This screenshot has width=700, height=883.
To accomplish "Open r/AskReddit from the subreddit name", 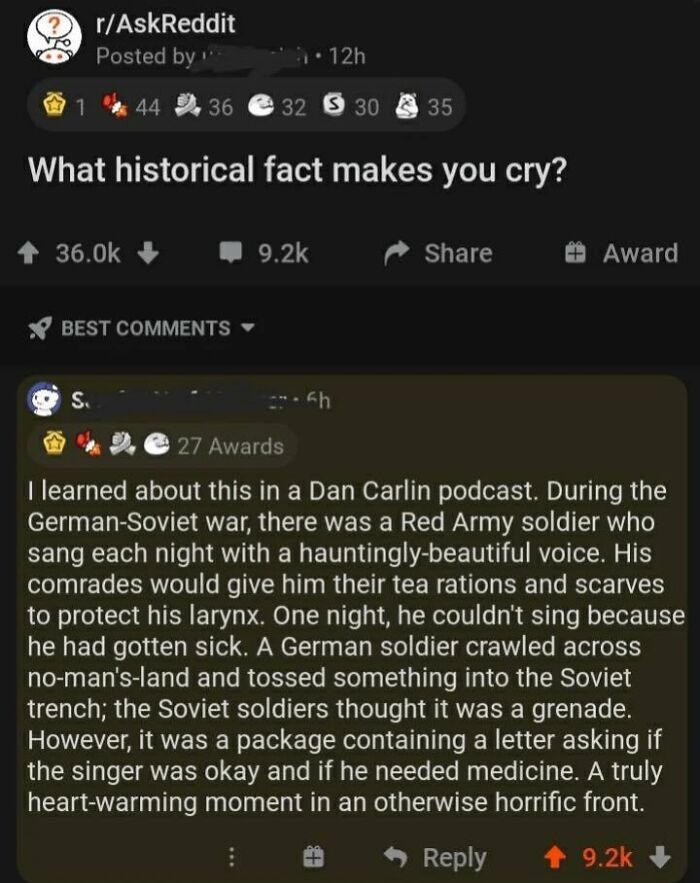I will point(163,24).
